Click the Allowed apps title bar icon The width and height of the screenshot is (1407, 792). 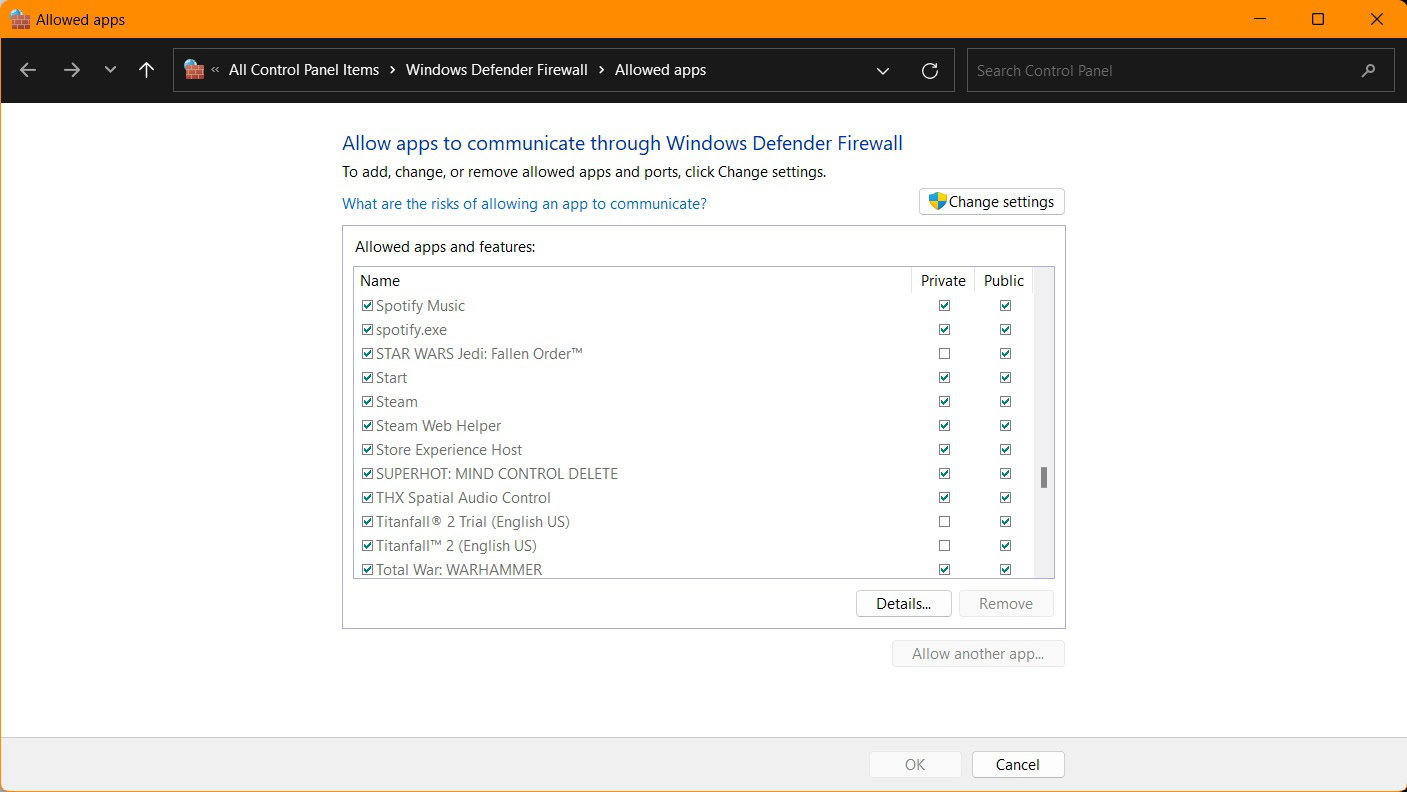[19, 19]
